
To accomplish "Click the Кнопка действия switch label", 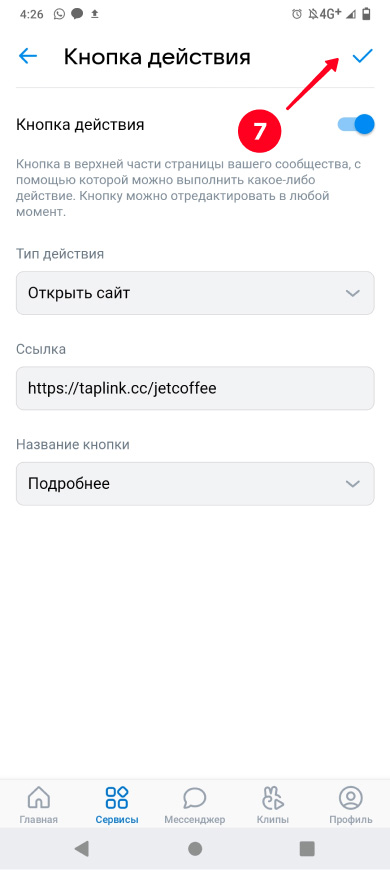I will (80, 125).
